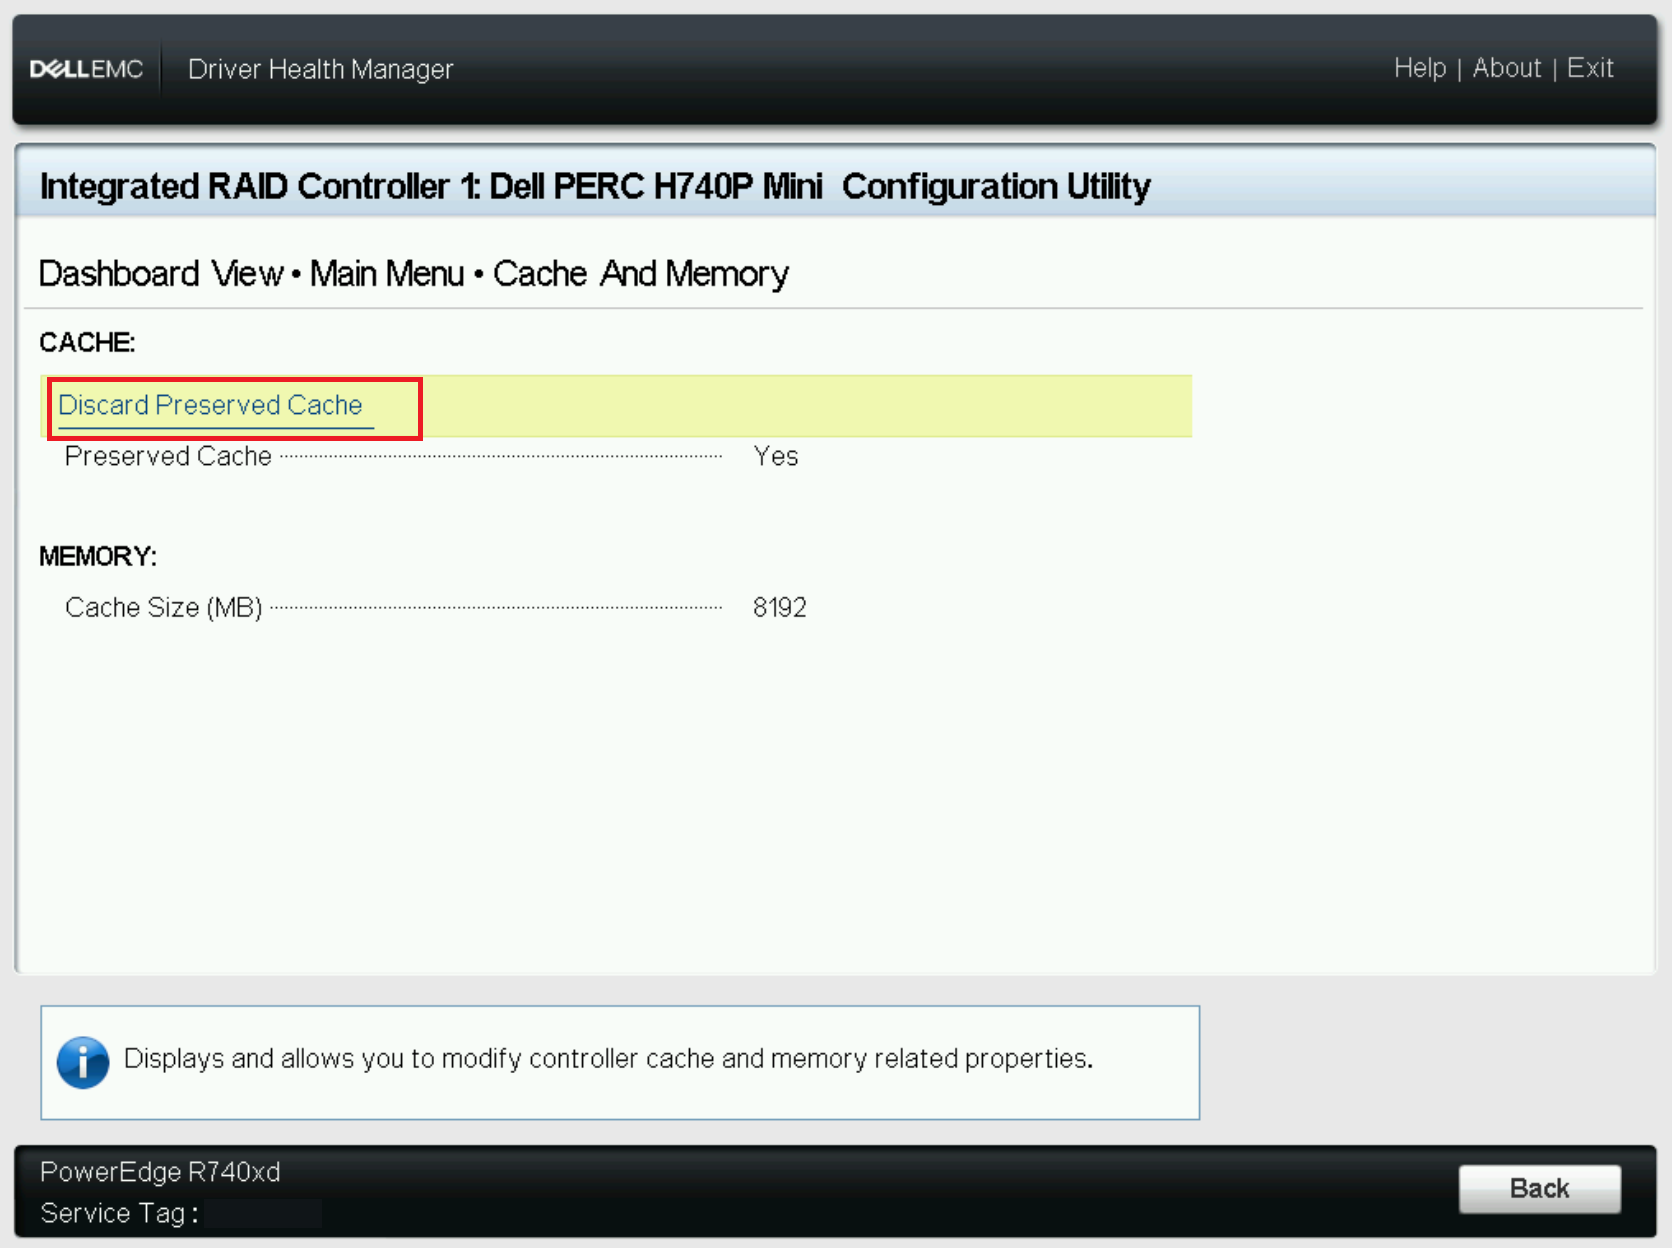Open the About menu item
This screenshot has height=1248, width=1672.
click(1507, 68)
